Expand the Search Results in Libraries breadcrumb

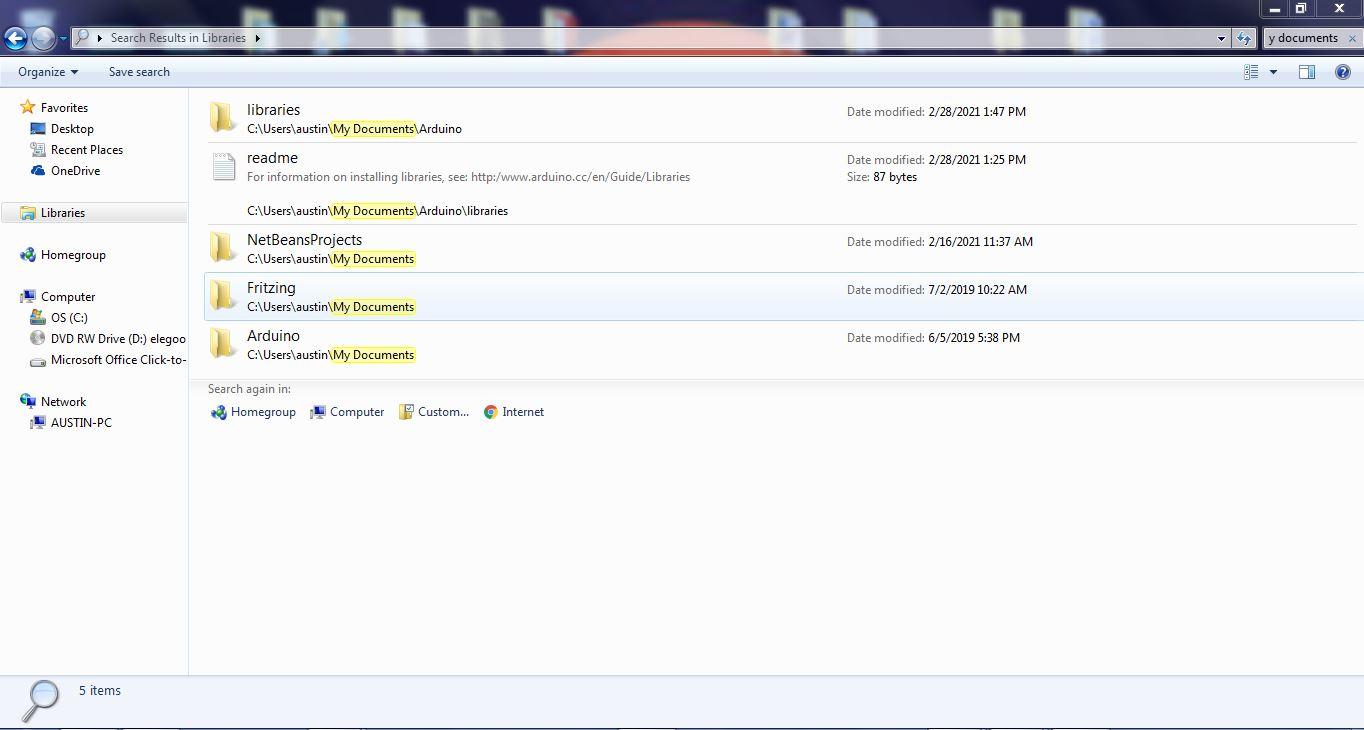point(257,38)
